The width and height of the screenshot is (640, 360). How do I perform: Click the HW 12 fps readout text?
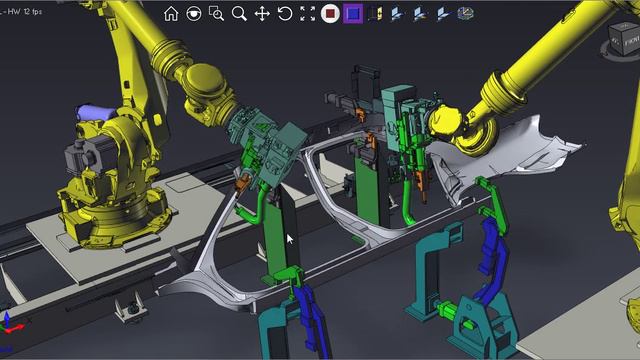pyautogui.click(x=24, y=11)
